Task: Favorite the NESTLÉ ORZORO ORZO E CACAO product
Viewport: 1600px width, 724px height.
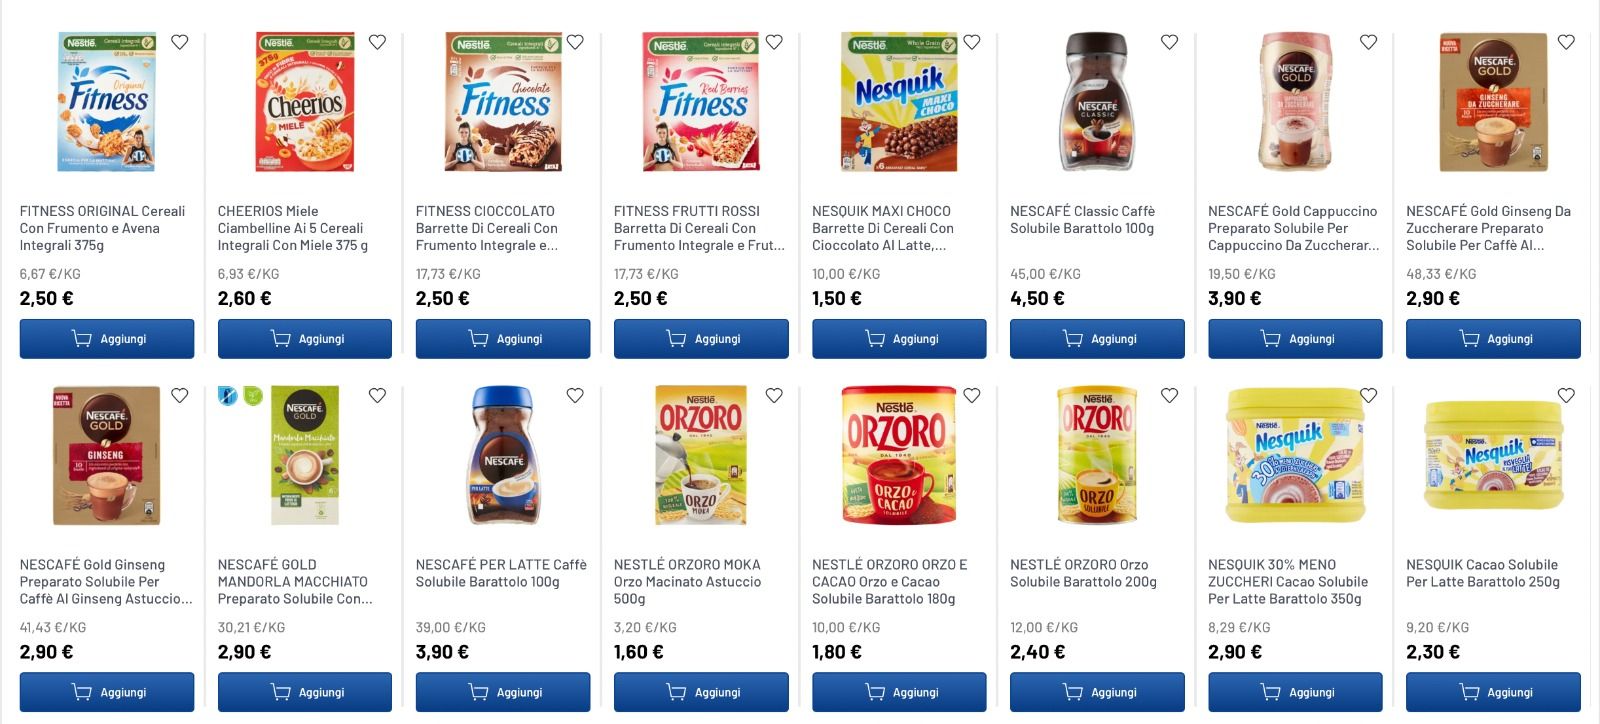Action: tap(970, 395)
